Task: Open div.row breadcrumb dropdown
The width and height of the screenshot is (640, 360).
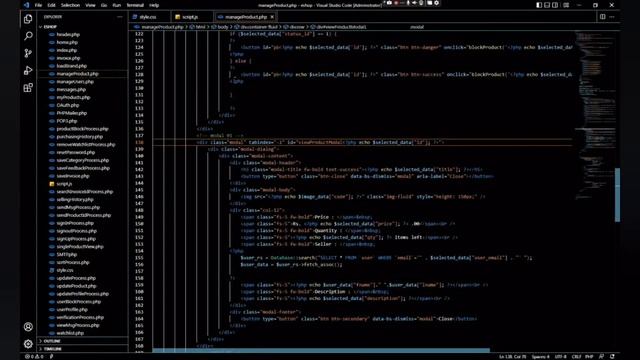Action: click(x=294, y=27)
